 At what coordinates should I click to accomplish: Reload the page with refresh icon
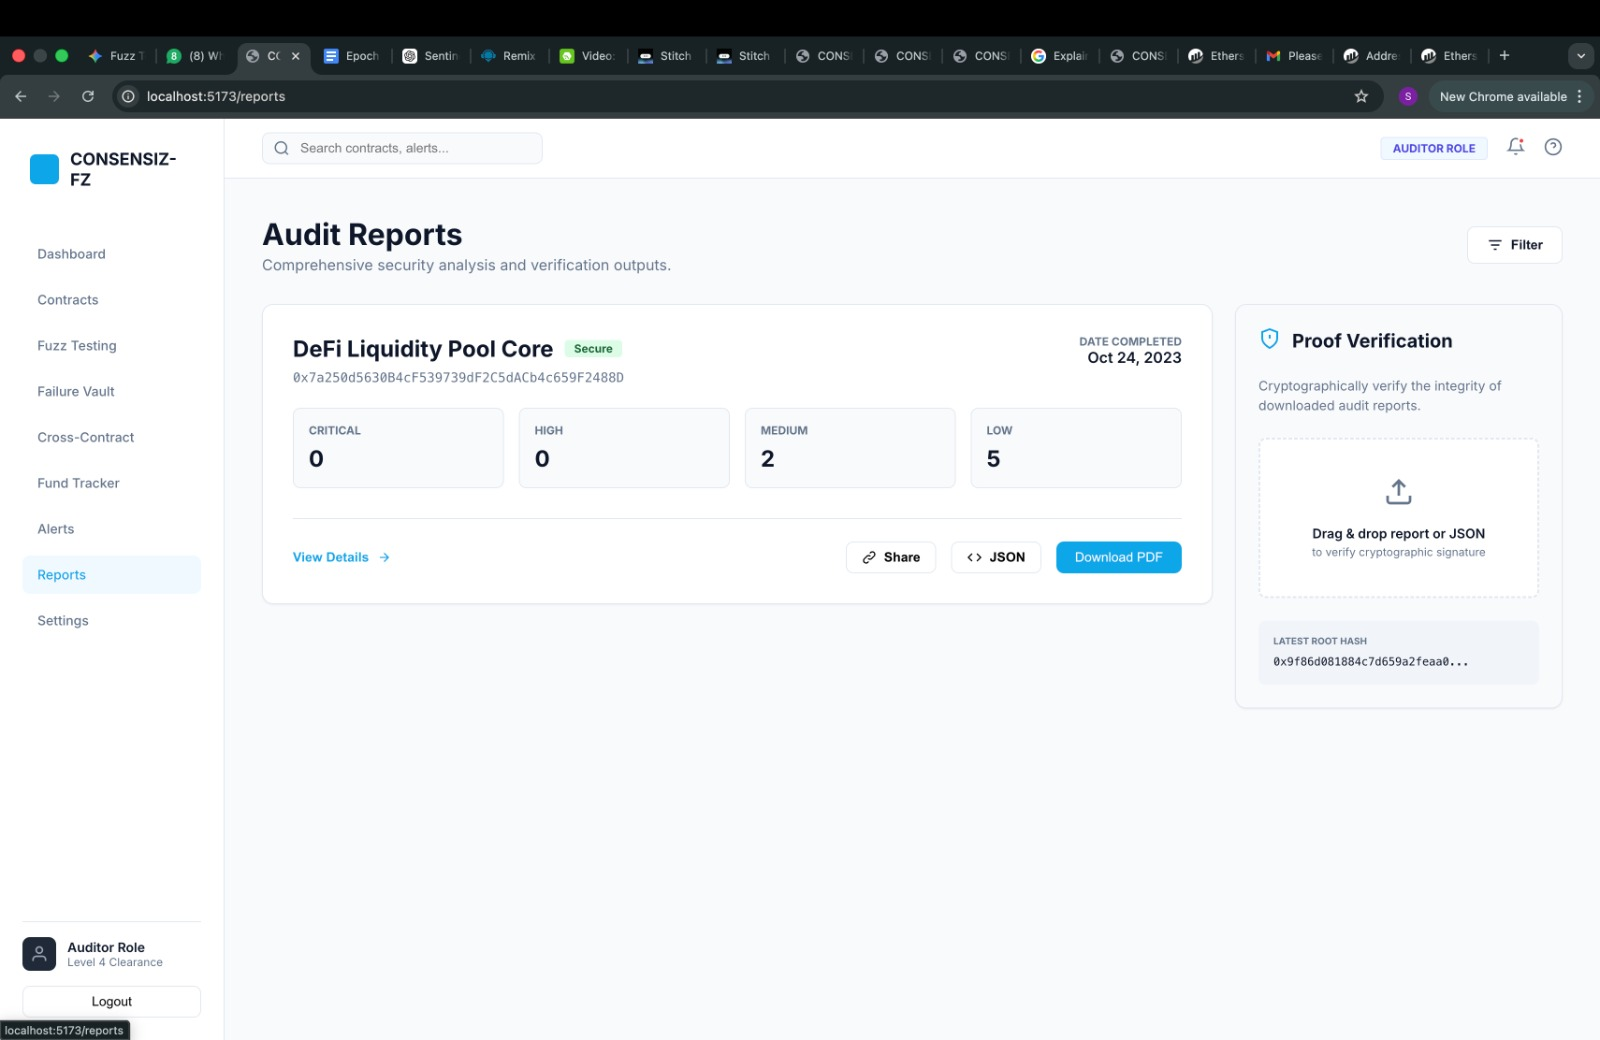(88, 96)
